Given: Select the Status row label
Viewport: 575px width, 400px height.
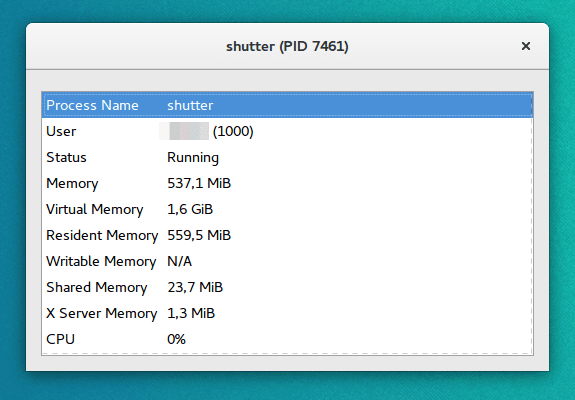Looking at the screenshot, I should 66,157.
